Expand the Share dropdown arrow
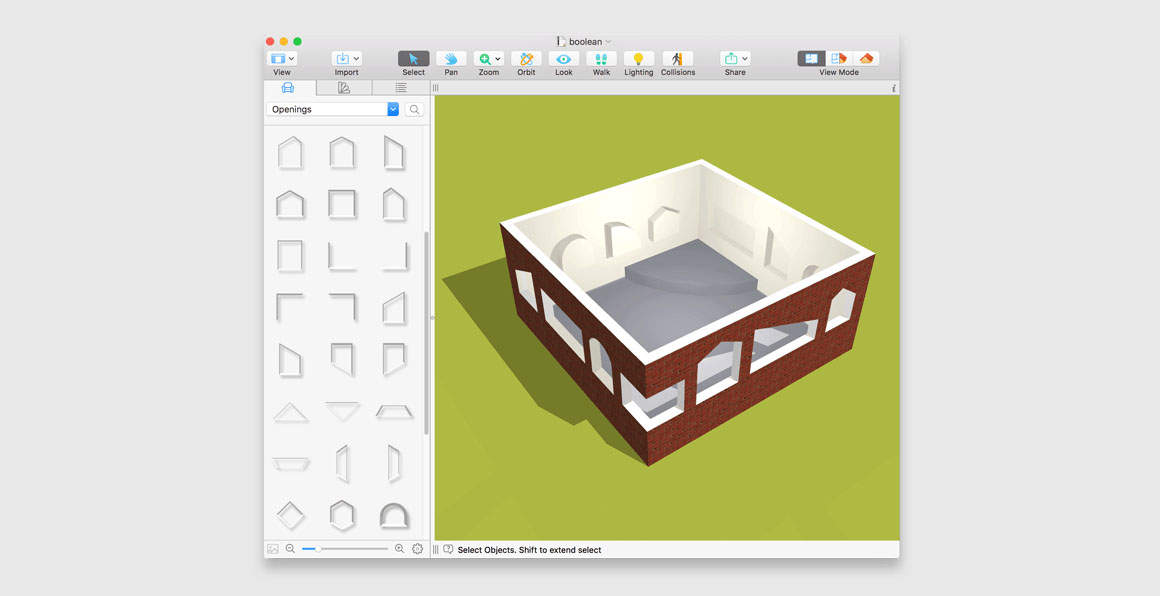 746,59
